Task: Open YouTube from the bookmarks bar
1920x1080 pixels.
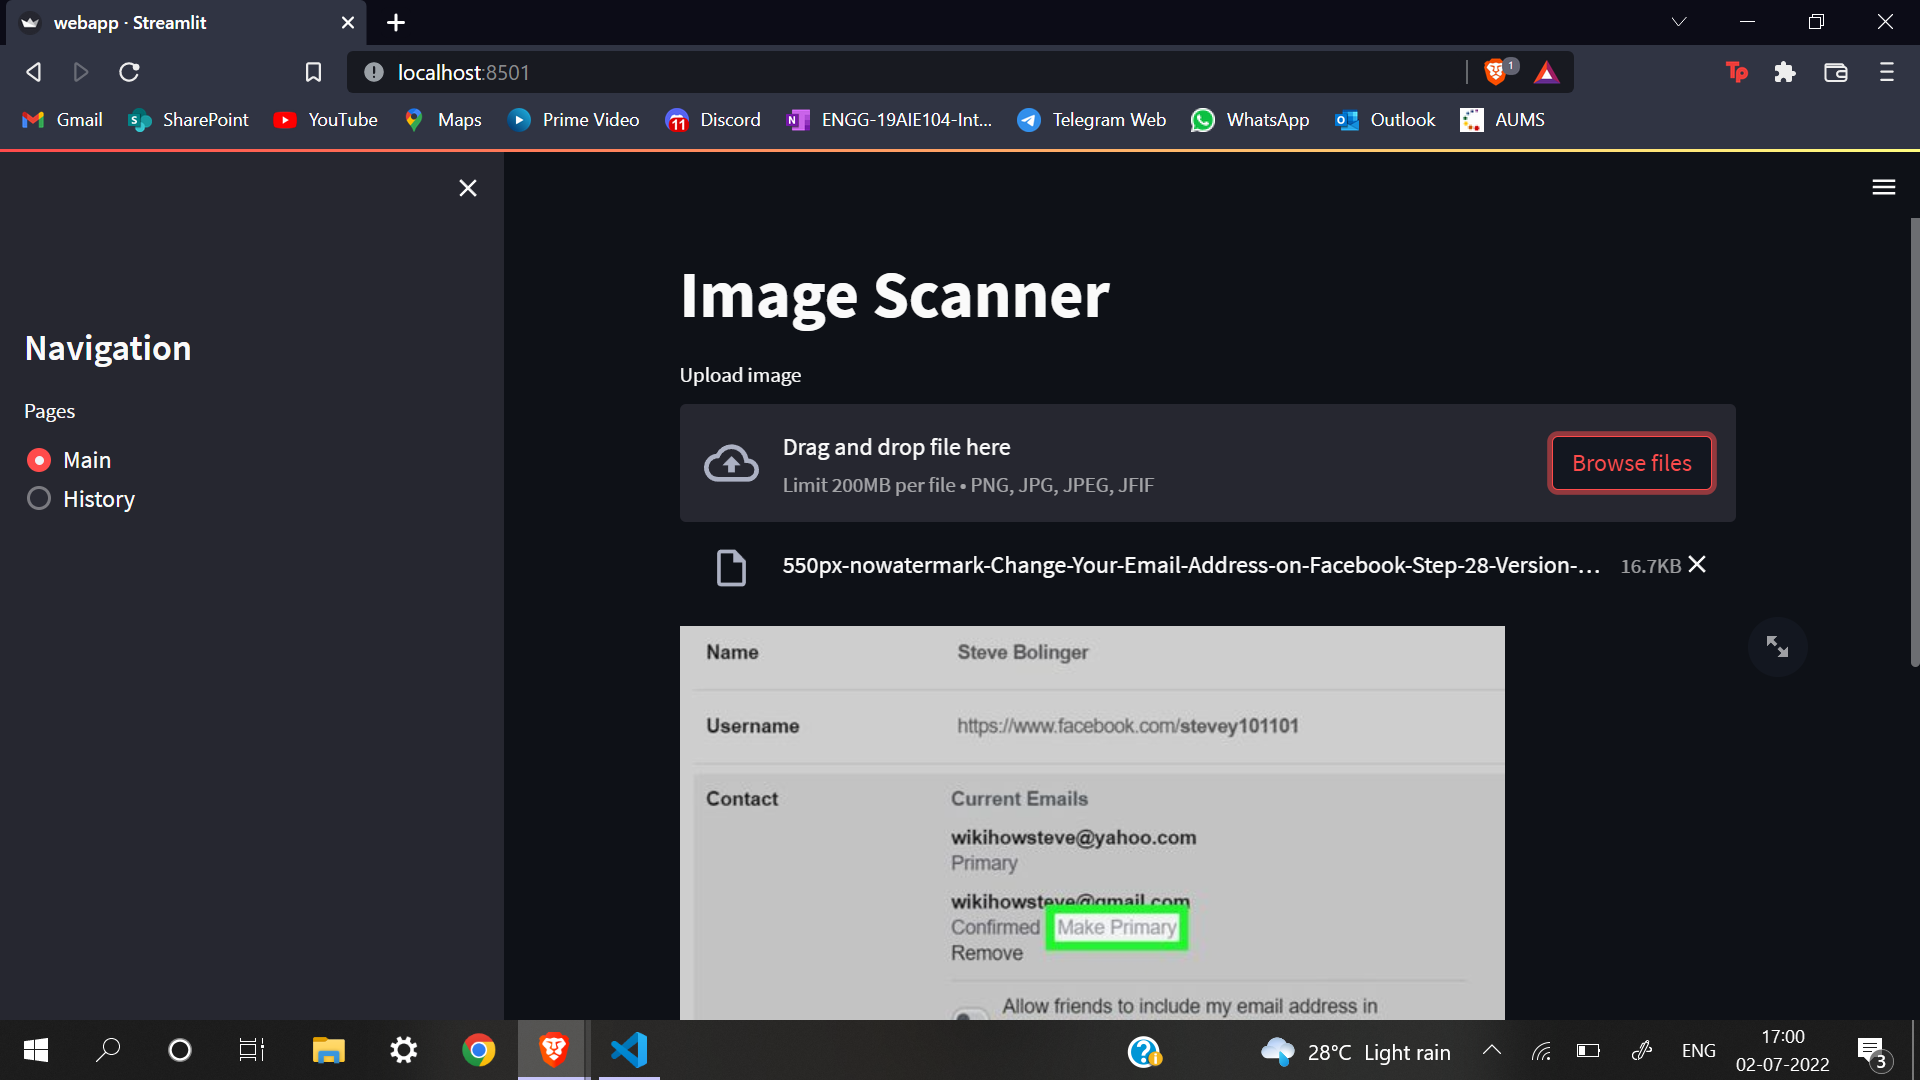Action: point(325,119)
